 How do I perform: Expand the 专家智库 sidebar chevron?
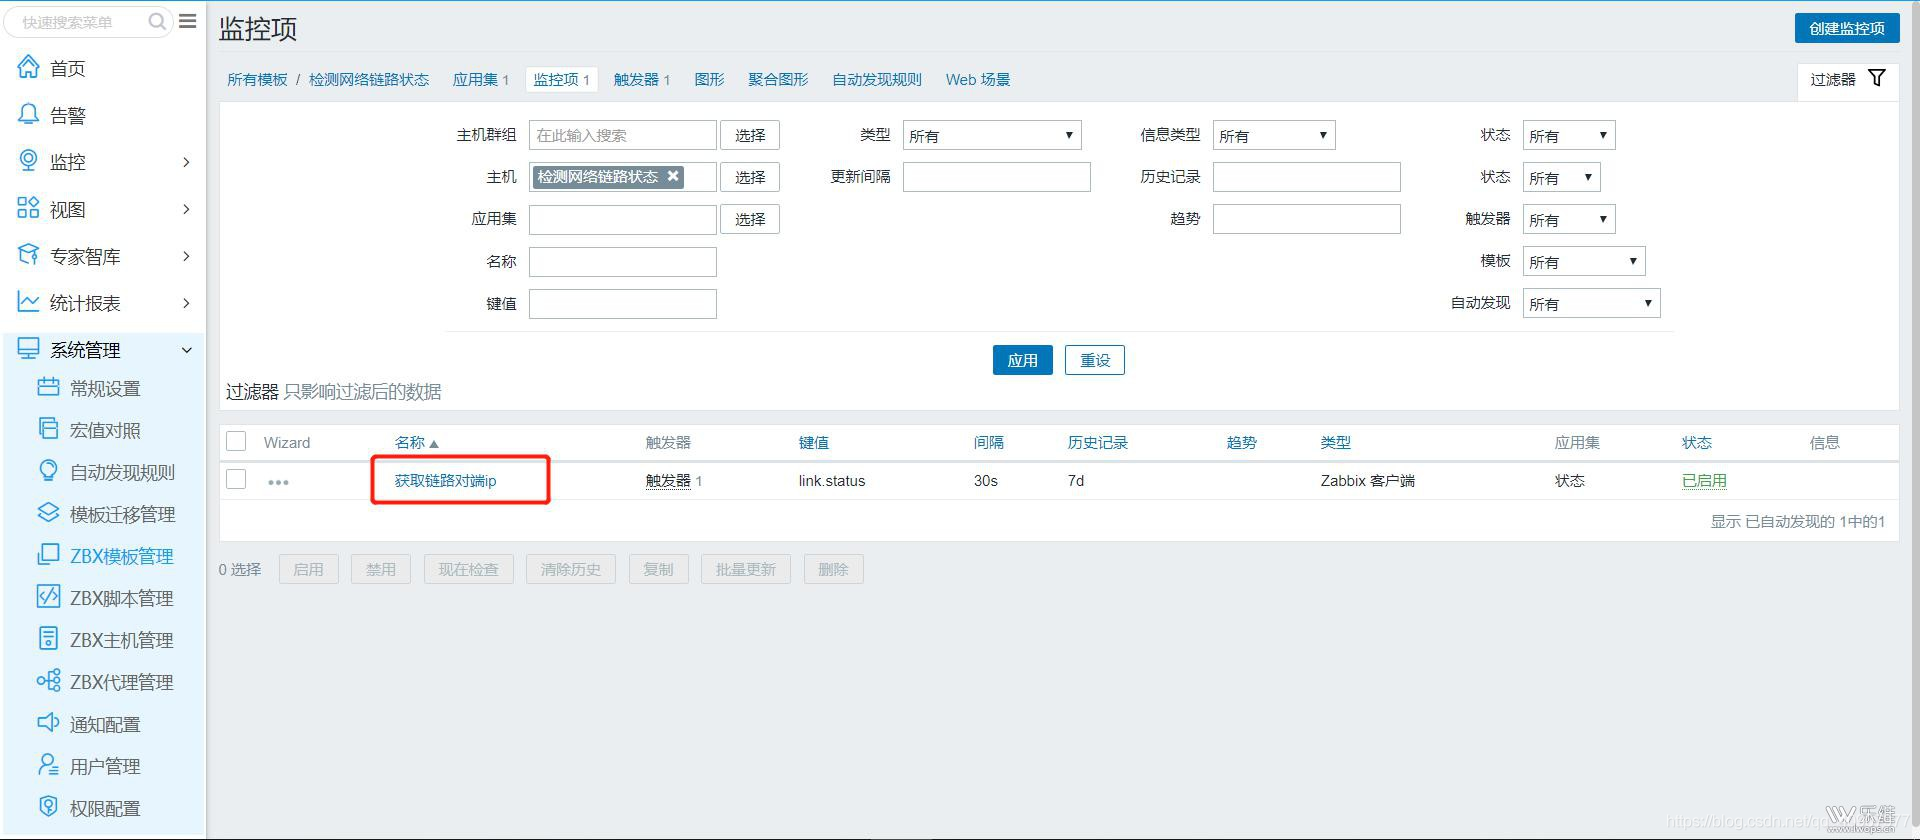pyautogui.click(x=186, y=256)
